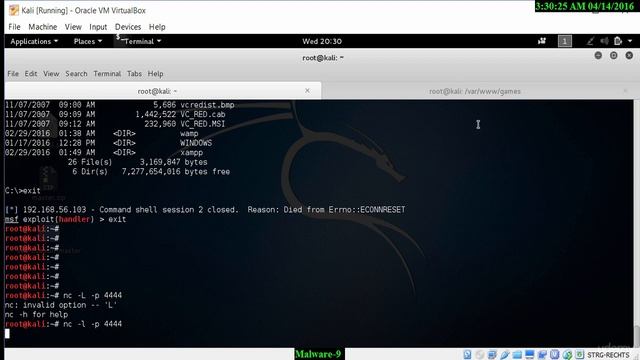Open the VirtualBox Devices menu
640x360 pixels.
[128, 27]
